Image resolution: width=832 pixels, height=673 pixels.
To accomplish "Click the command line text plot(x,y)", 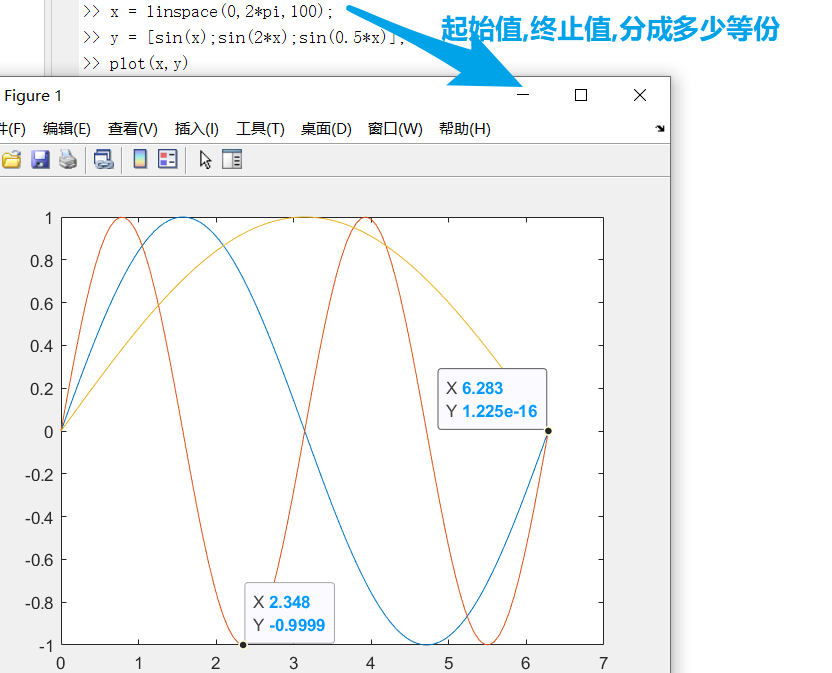I will (149, 64).
